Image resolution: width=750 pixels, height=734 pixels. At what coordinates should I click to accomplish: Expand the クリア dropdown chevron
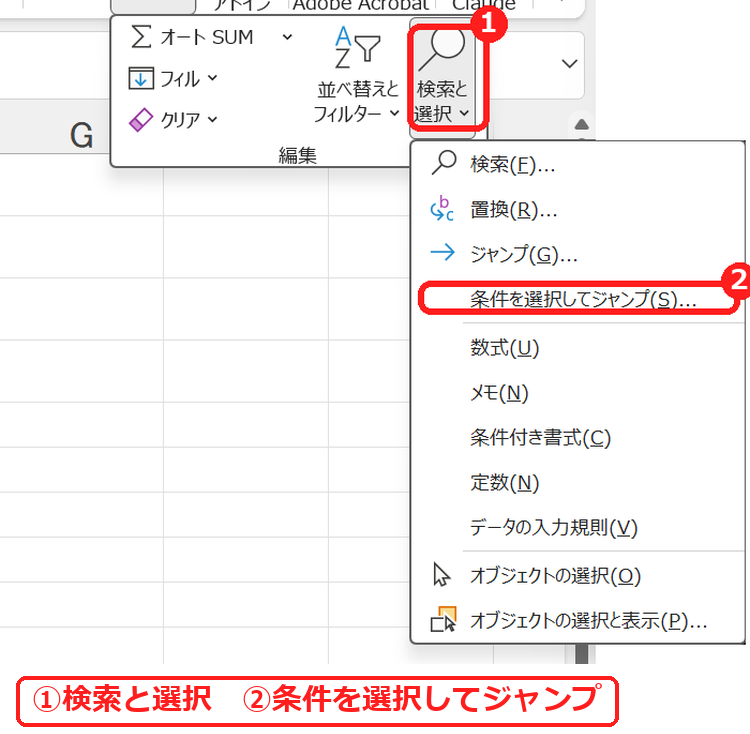213,119
